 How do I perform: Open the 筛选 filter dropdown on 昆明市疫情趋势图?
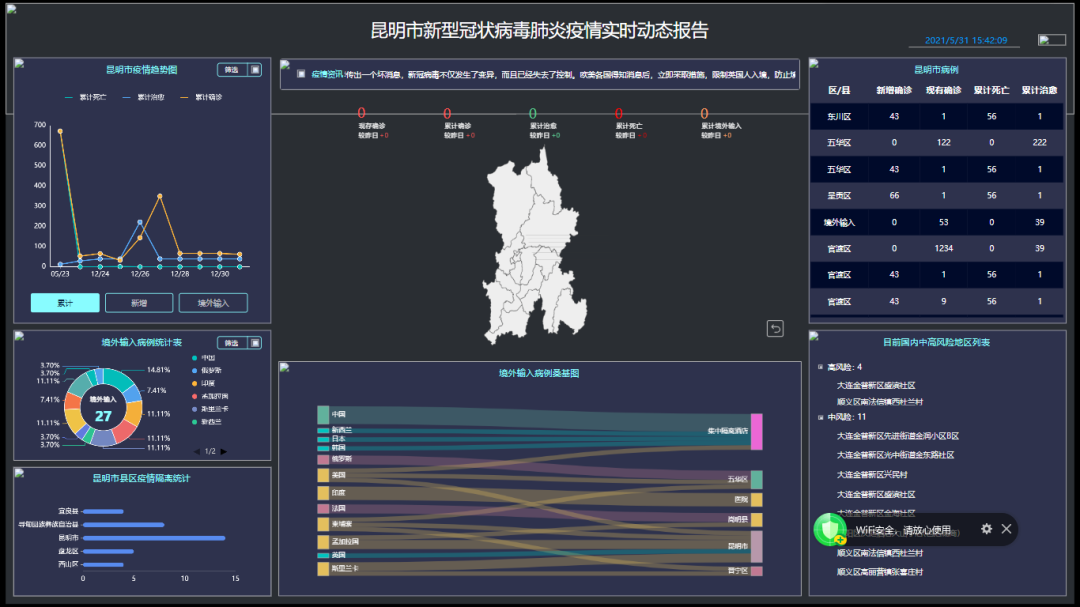tap(233, 69)
